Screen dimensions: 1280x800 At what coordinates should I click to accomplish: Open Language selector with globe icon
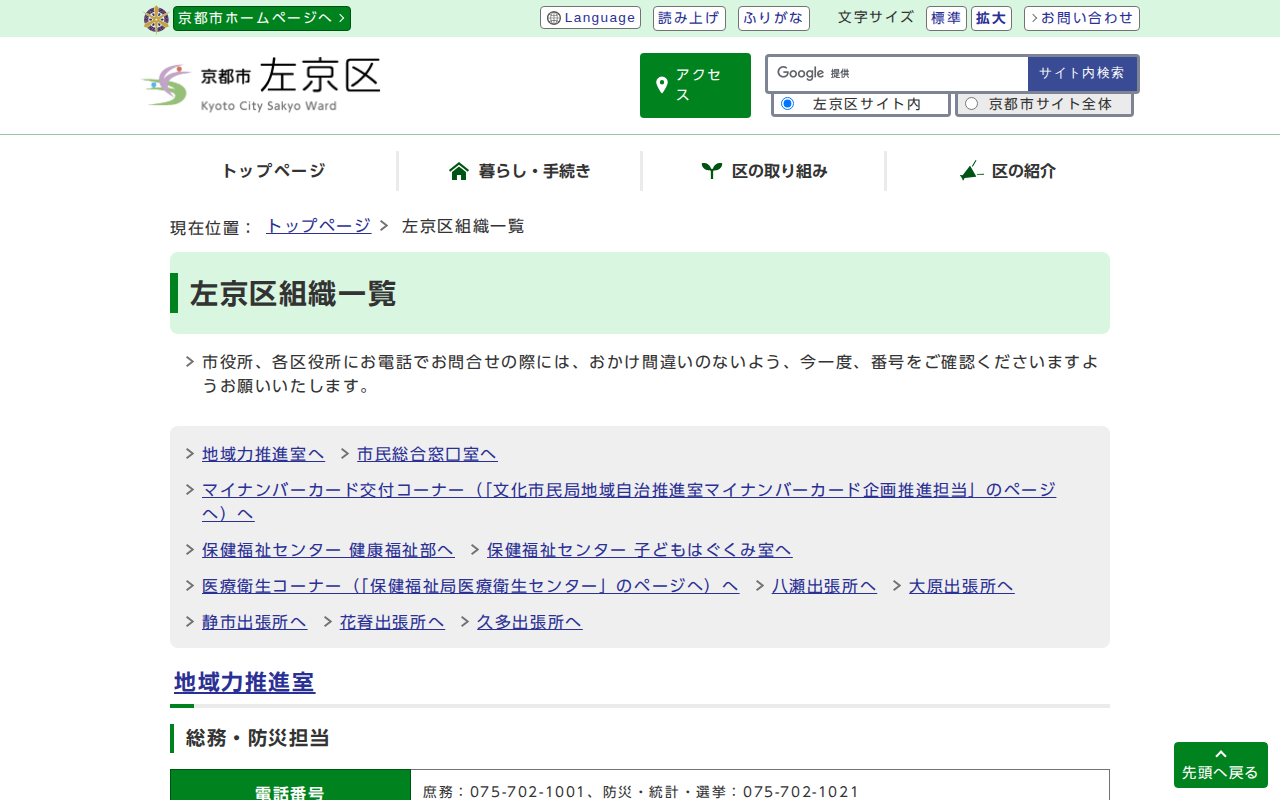tap(590, 18)
